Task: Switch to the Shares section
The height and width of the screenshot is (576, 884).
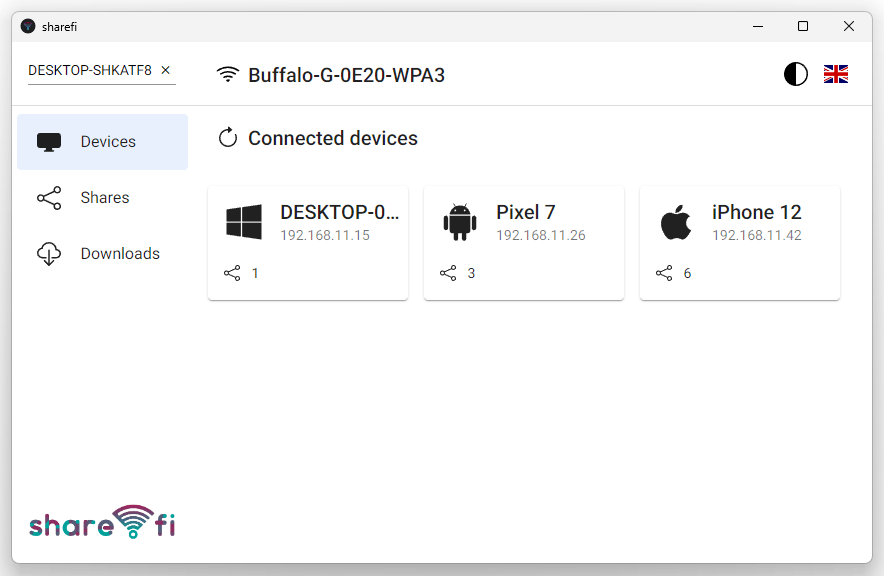Action: (103, 198)
